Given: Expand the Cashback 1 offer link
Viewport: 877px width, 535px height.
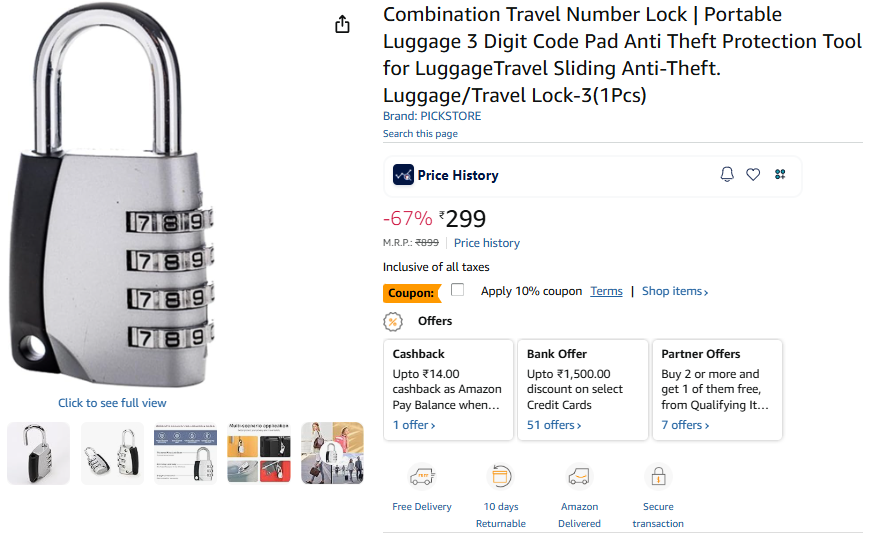Looking at the screenshot, I should [x=414, y=425].
